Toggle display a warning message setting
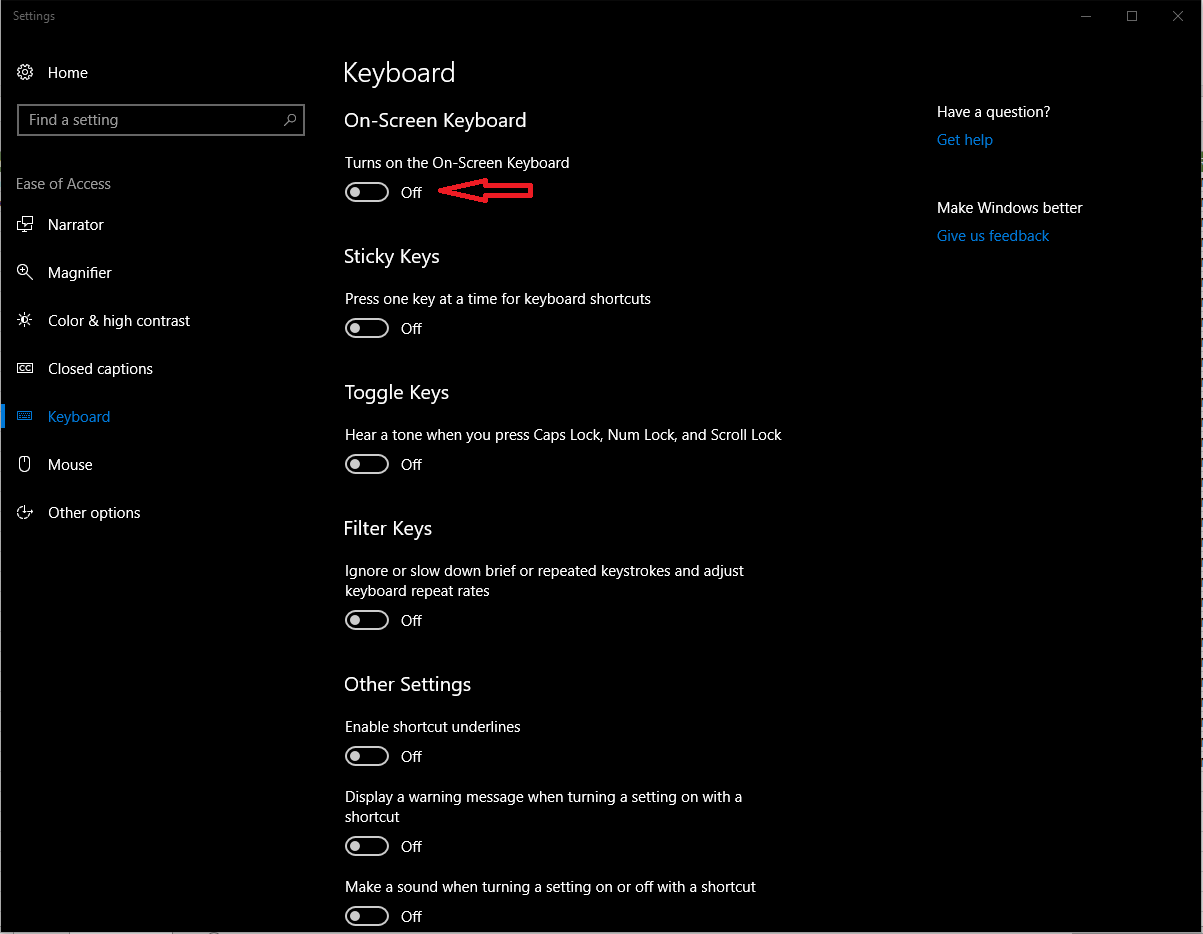The width and height of the screenshot is (1203, 934). [367, 846]
